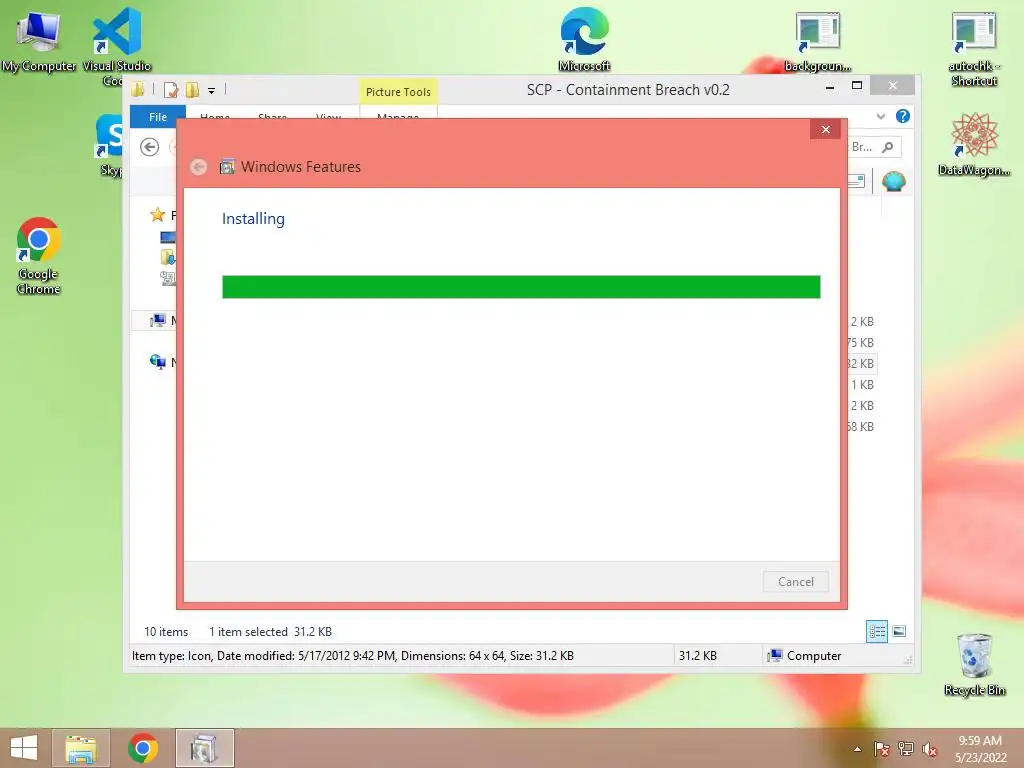
Task: Launch Microsoft Edge desktop shortcut
Action: coord(584,39)
